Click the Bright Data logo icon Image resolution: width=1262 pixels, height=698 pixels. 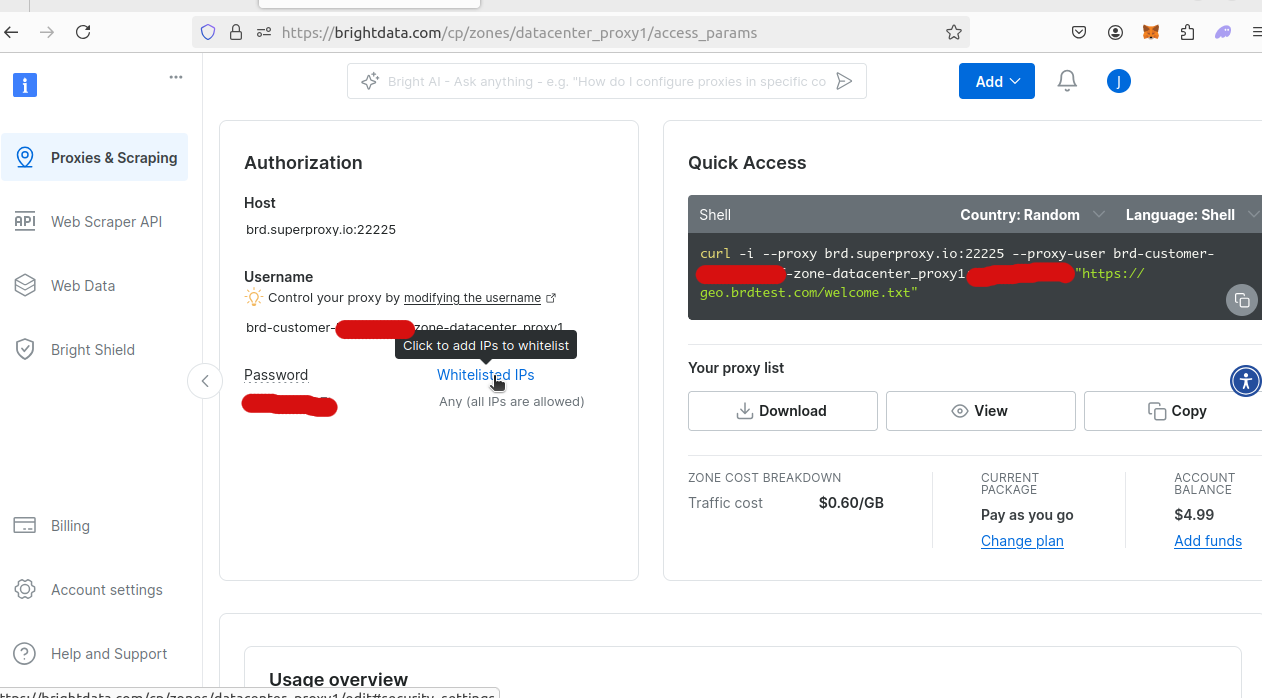[25, 85]
